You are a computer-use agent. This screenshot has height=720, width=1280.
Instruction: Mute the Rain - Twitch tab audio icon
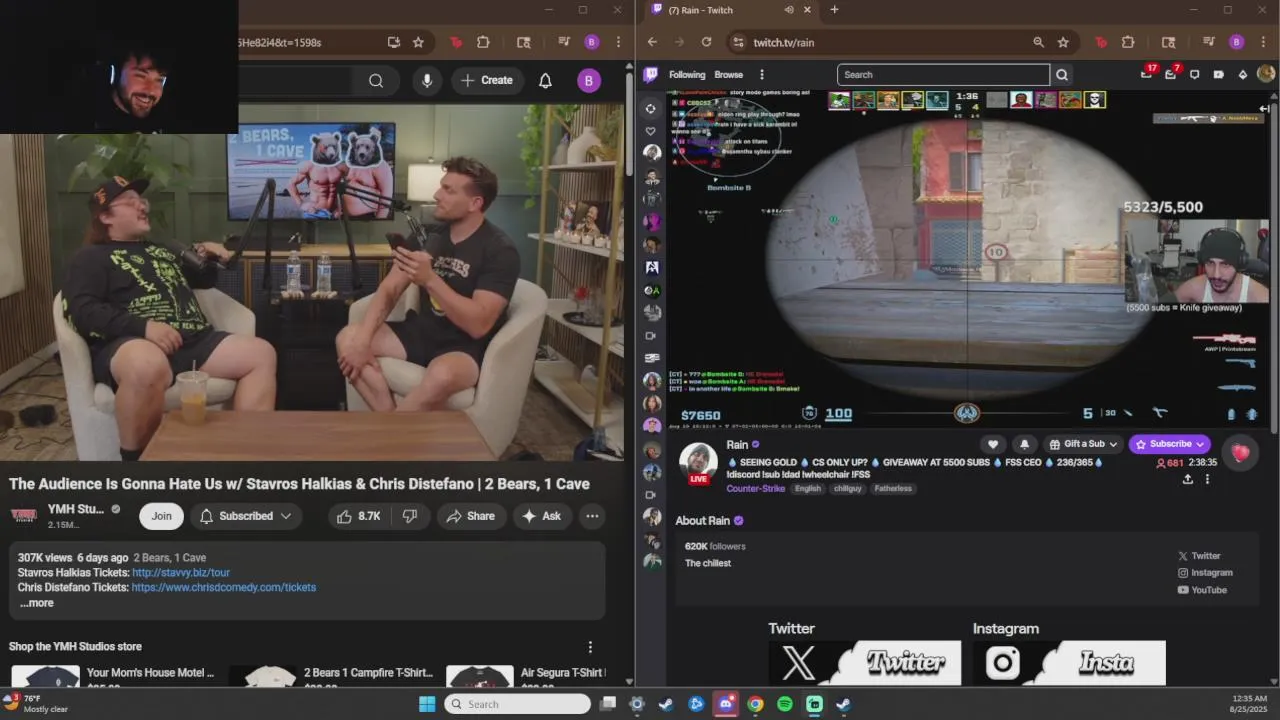789,10
